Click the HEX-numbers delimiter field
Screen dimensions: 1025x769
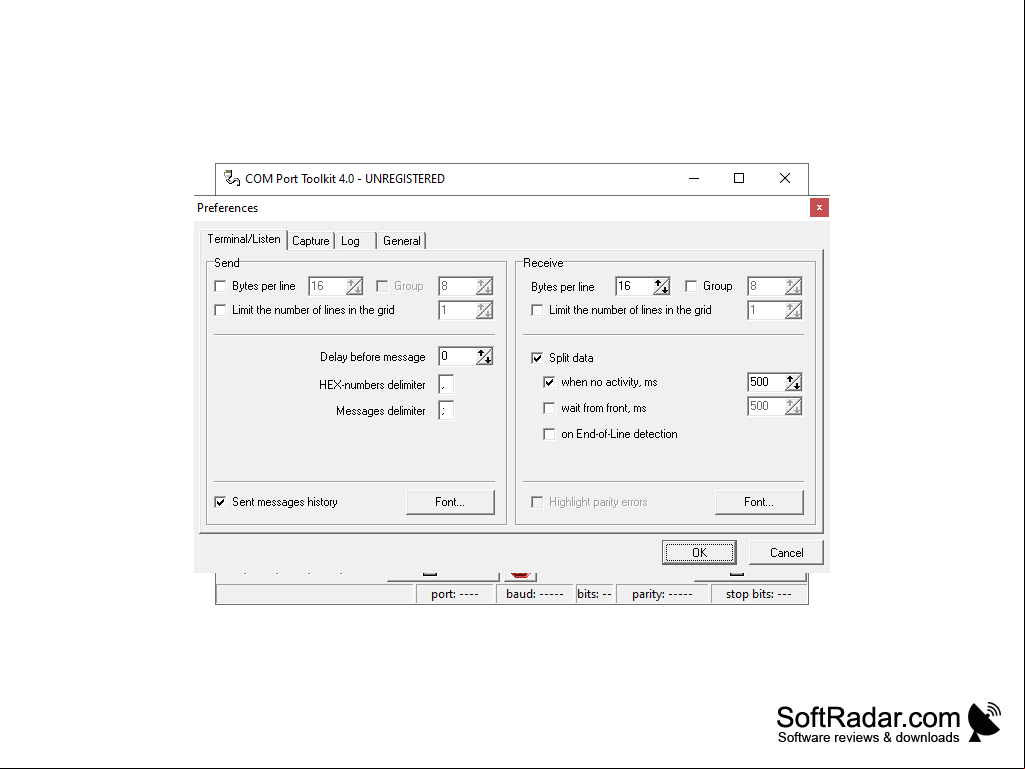tap(446, 384)
